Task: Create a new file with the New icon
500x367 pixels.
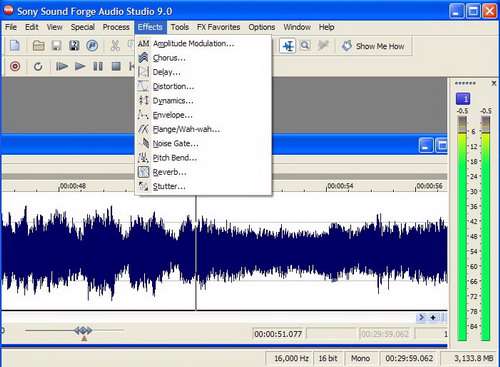Action: pos(15,46)
